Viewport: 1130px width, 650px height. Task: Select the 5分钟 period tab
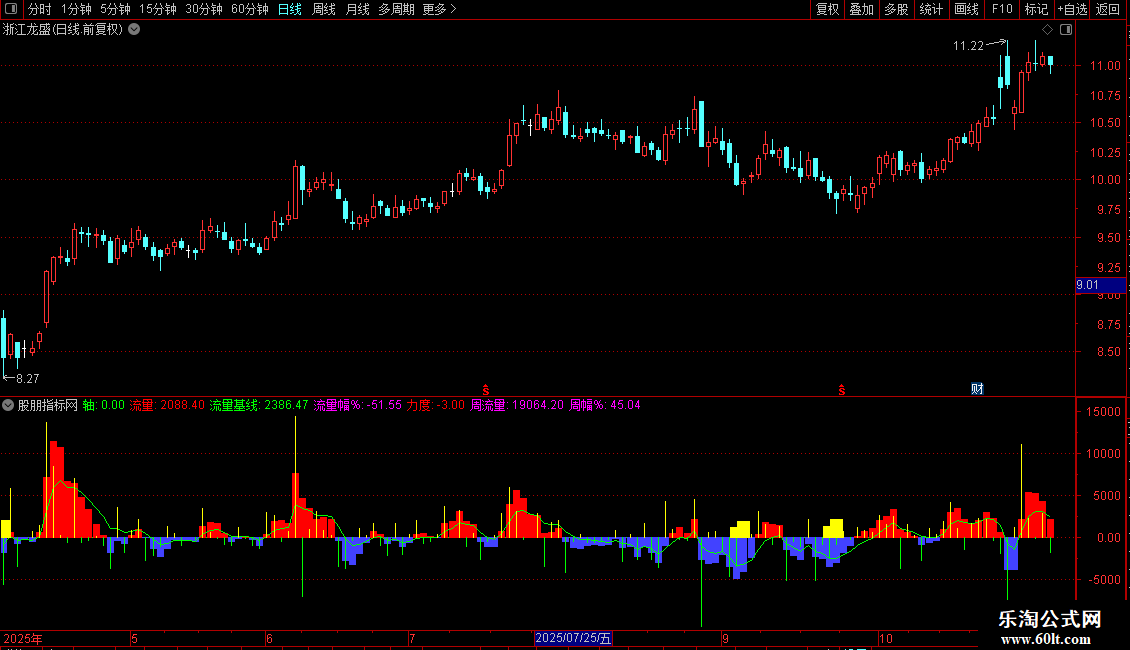115,9
